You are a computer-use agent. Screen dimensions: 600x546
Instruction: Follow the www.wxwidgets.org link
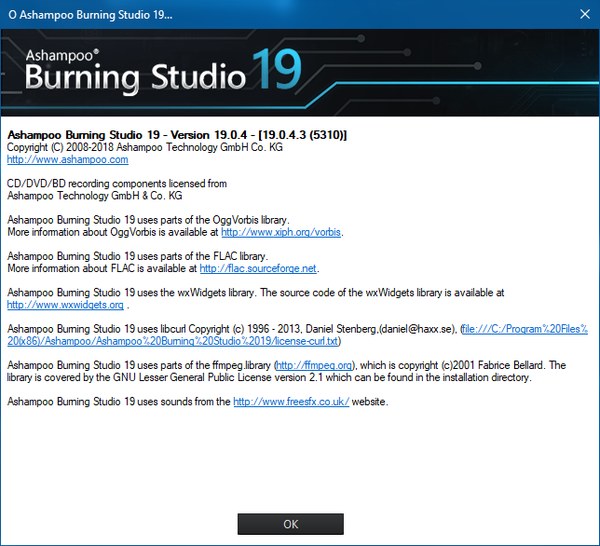tap(65, 305)
